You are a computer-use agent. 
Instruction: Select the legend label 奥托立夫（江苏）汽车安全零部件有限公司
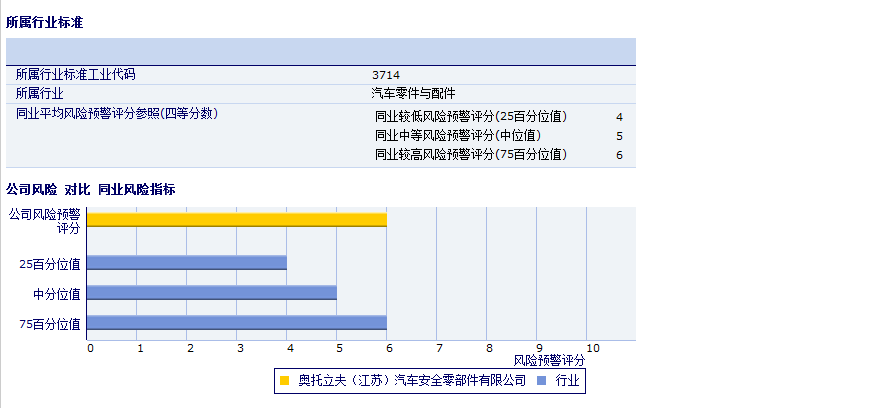(x=411, y=381)
